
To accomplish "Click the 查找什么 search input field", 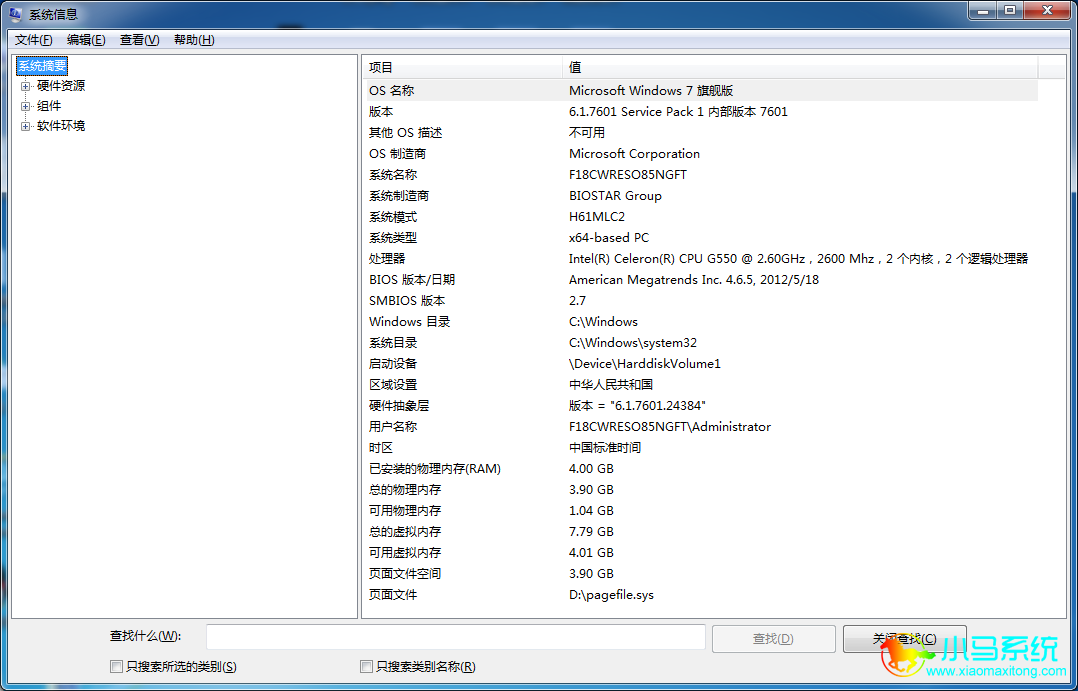I will [456, 637].
